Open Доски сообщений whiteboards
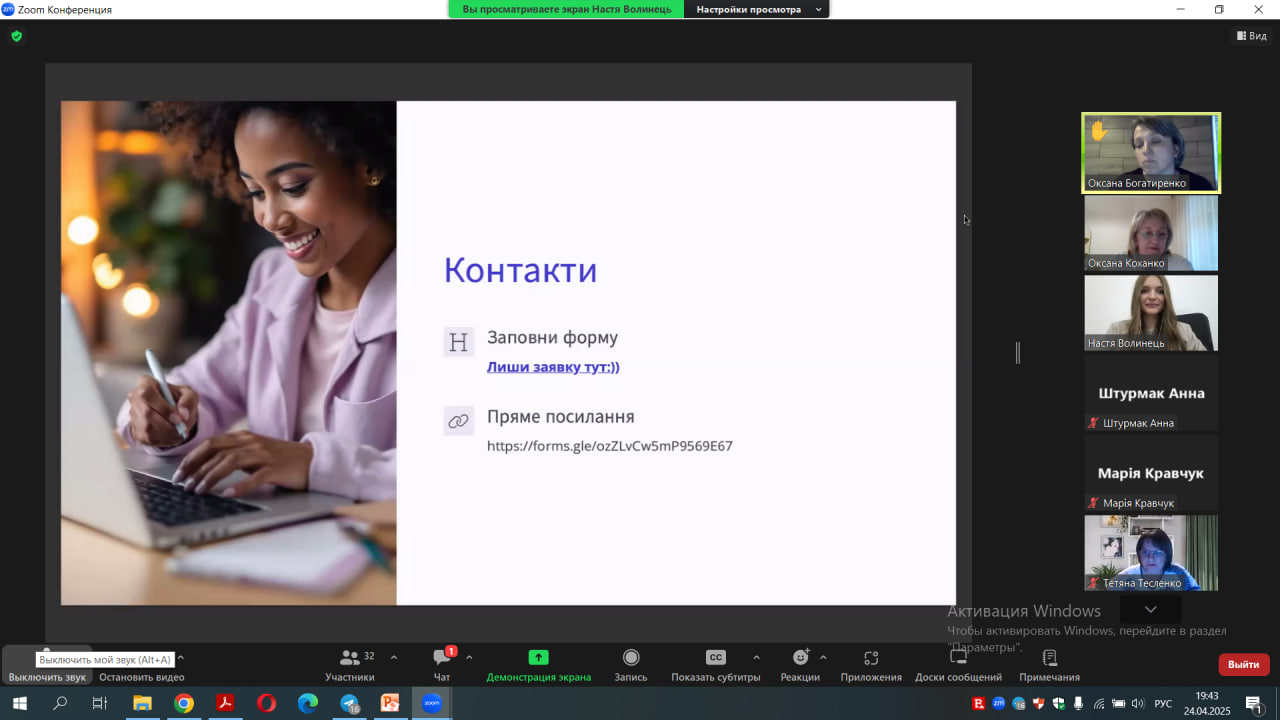Image resolution: width=1280 pixels, height=720 pixels. pos(958,666)
